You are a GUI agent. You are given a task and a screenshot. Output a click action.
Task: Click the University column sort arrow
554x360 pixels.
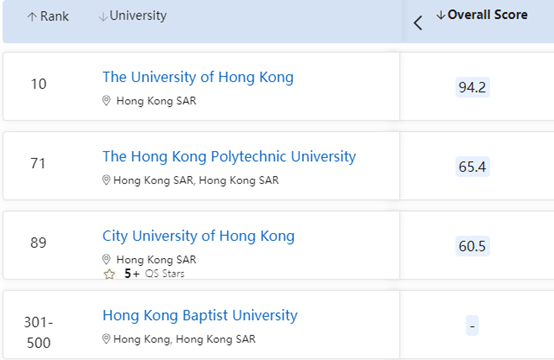103,17
